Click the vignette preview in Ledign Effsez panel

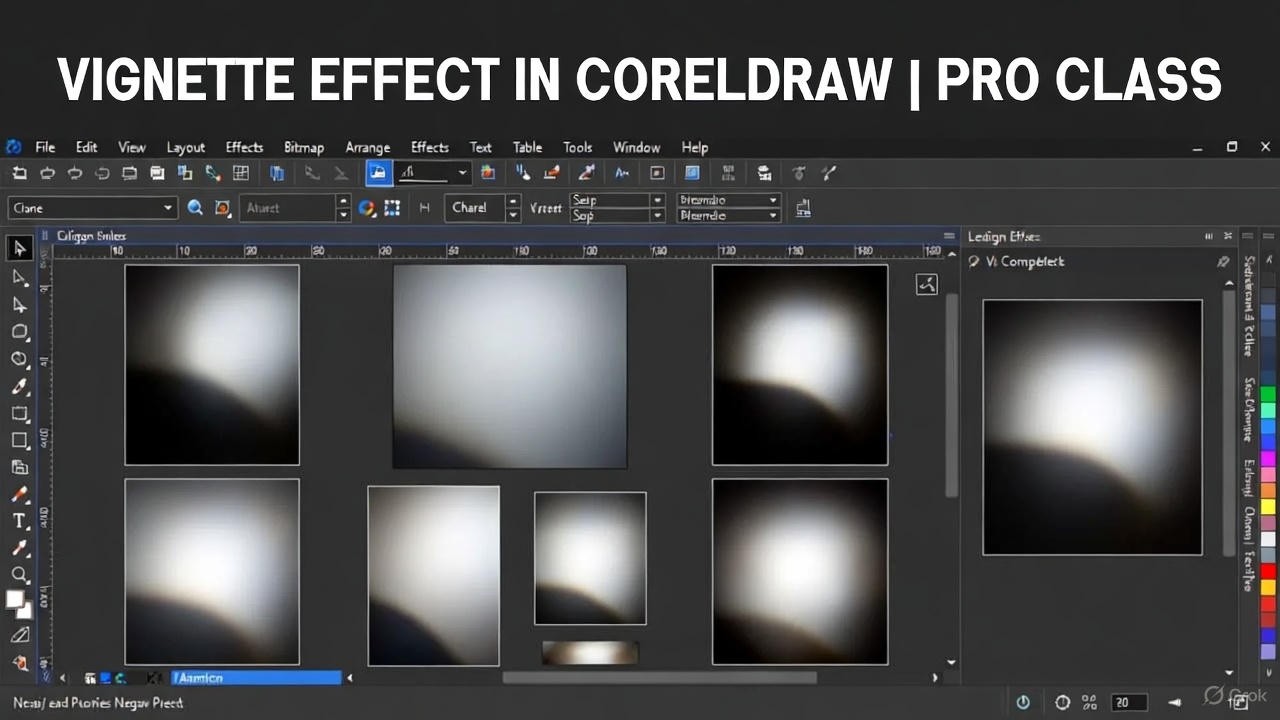coord(1092,427)
